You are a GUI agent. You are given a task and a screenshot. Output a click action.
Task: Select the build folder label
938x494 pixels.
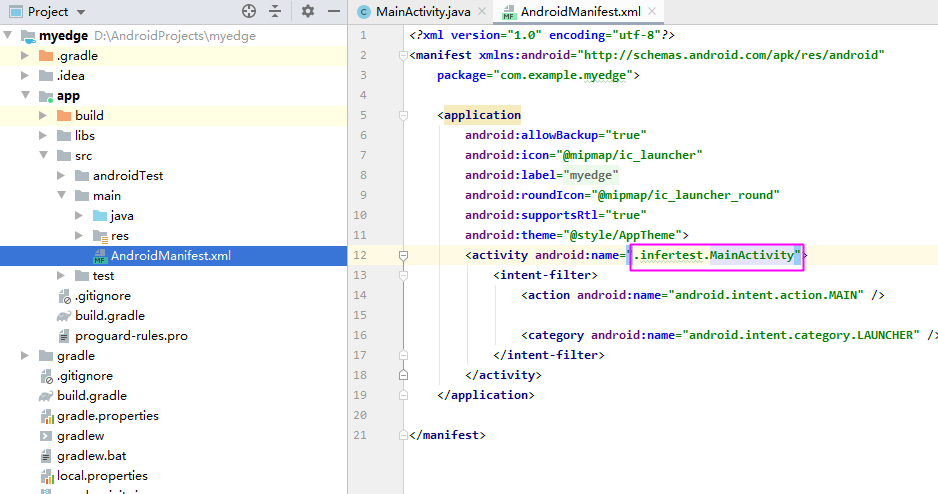89,115
